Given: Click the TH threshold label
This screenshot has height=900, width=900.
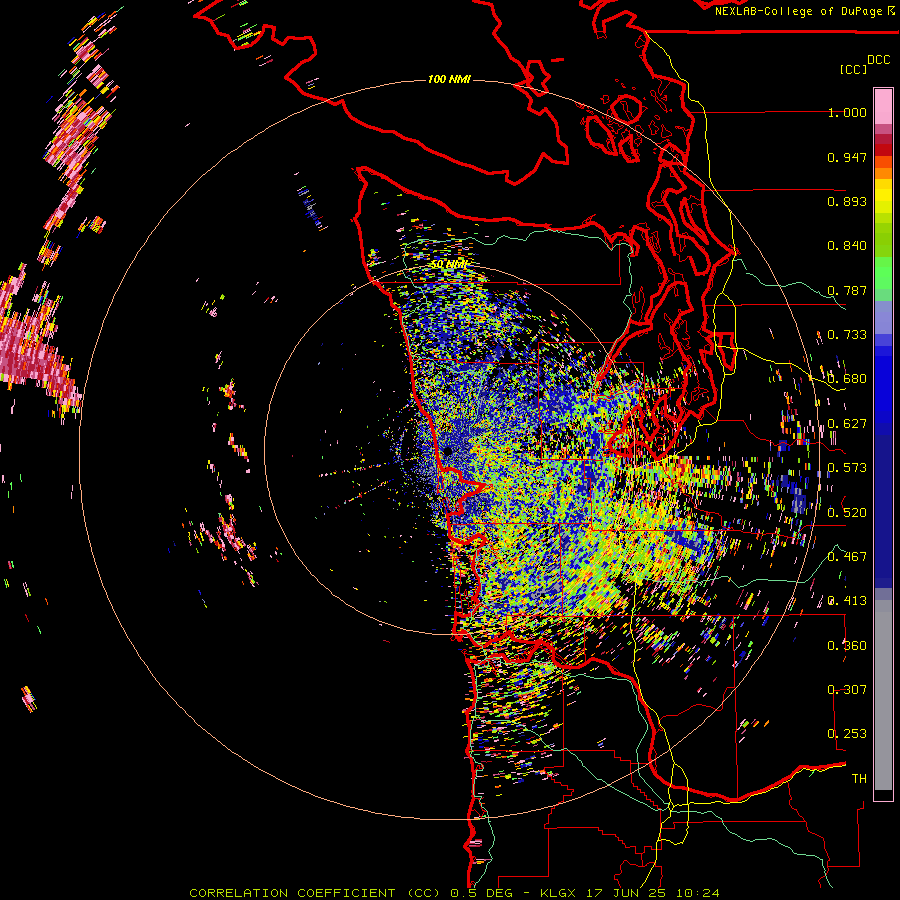Looking at the screenshot, I should pyautogui.click(x=859, y=779).
